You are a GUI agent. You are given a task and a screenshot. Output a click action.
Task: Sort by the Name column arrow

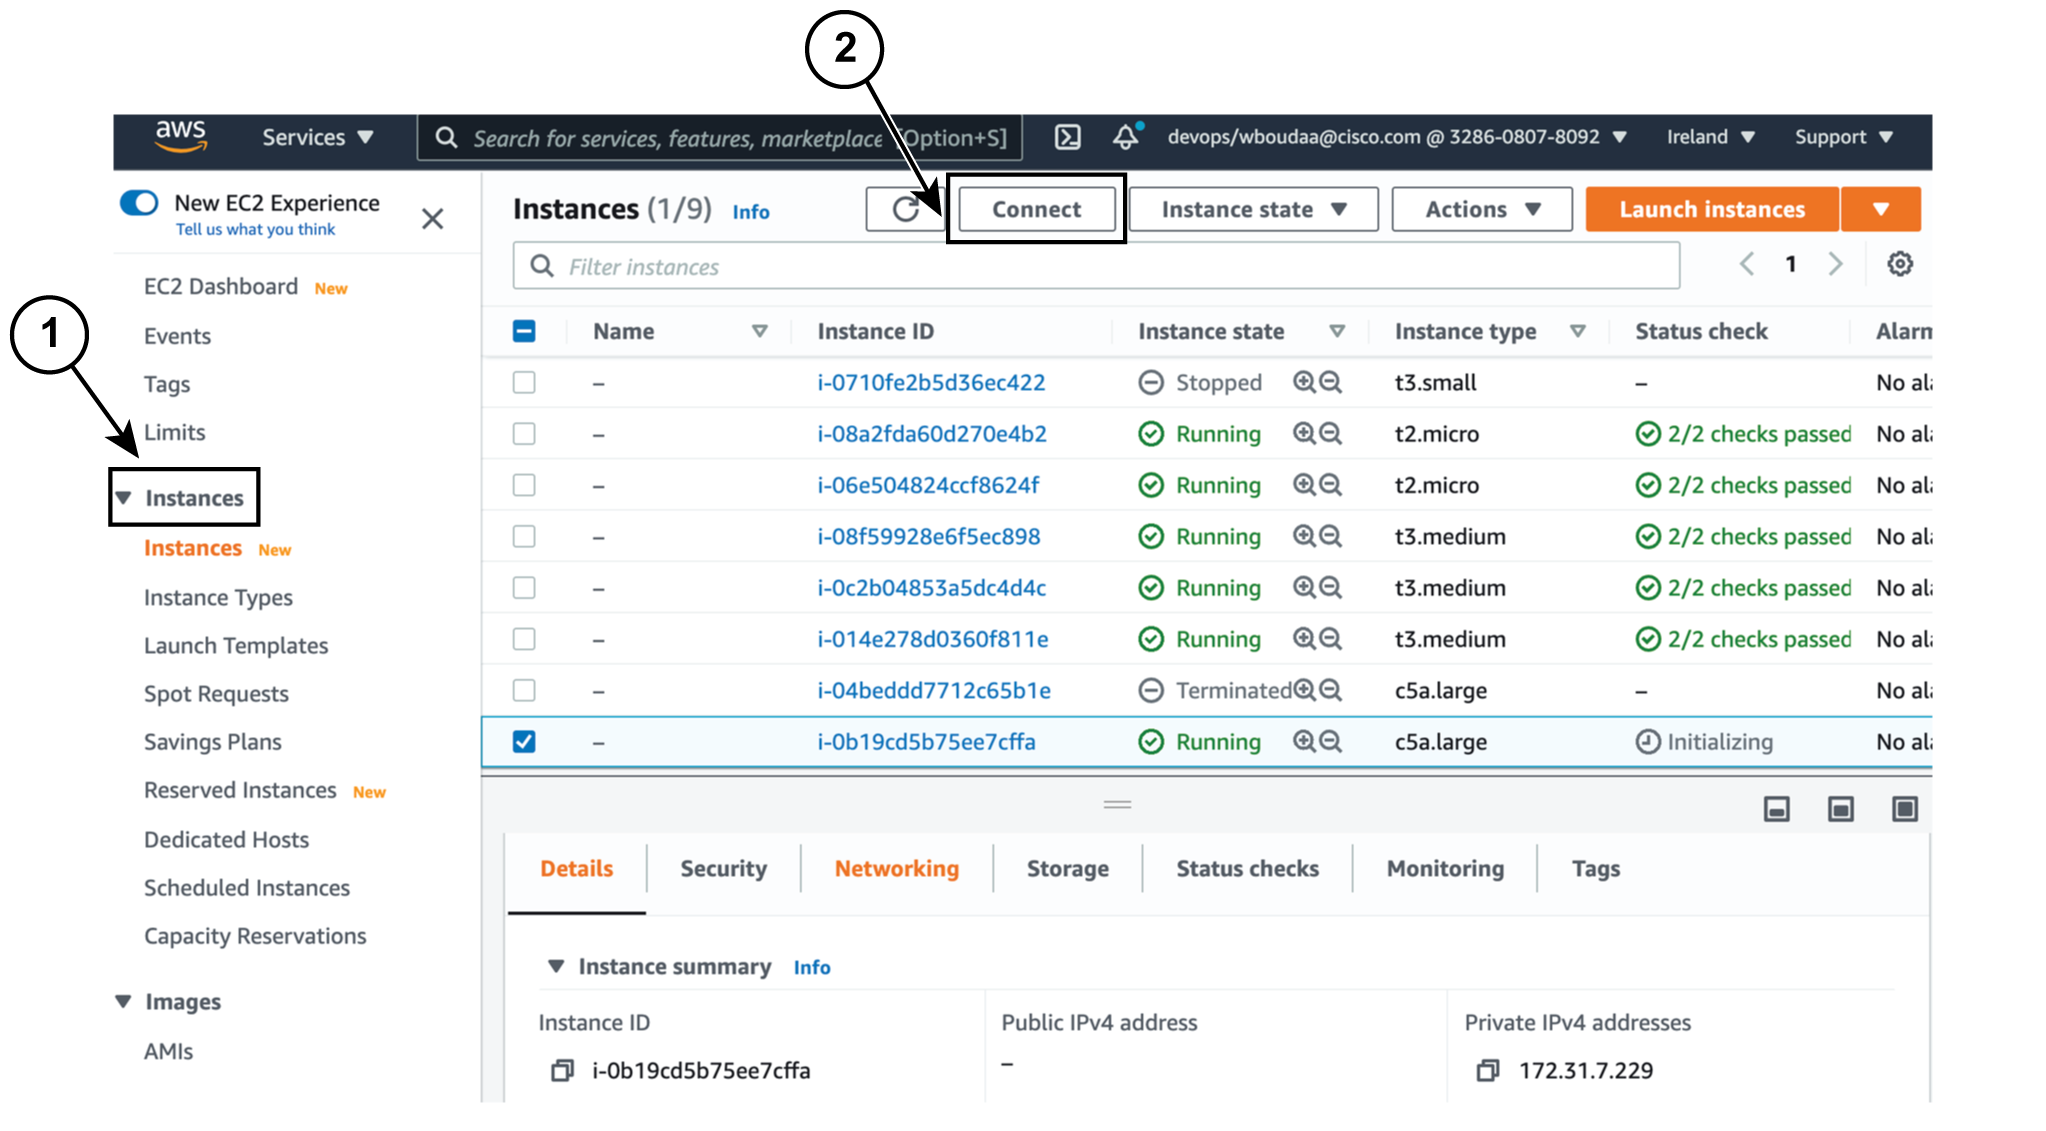760,331
